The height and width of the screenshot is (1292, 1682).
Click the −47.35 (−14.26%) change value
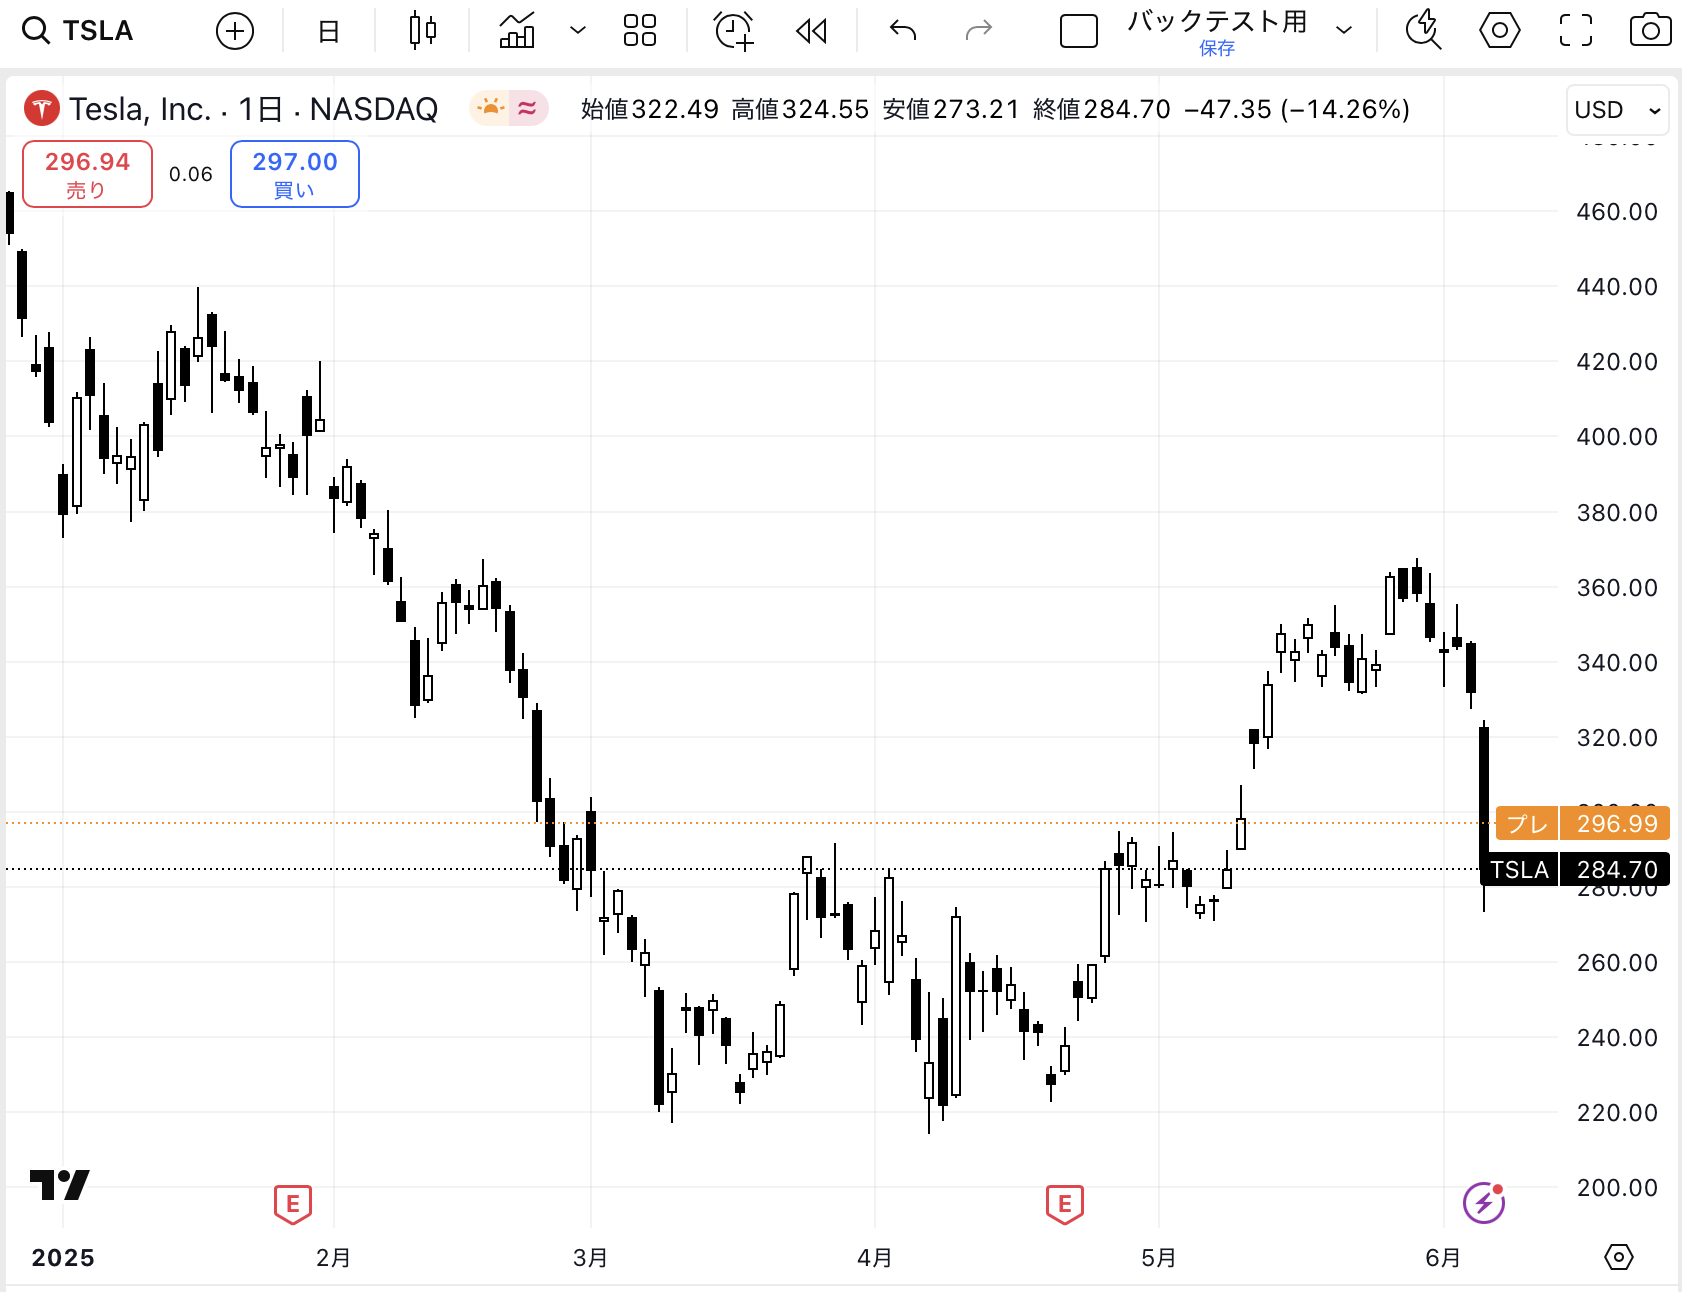(1297, 109)
